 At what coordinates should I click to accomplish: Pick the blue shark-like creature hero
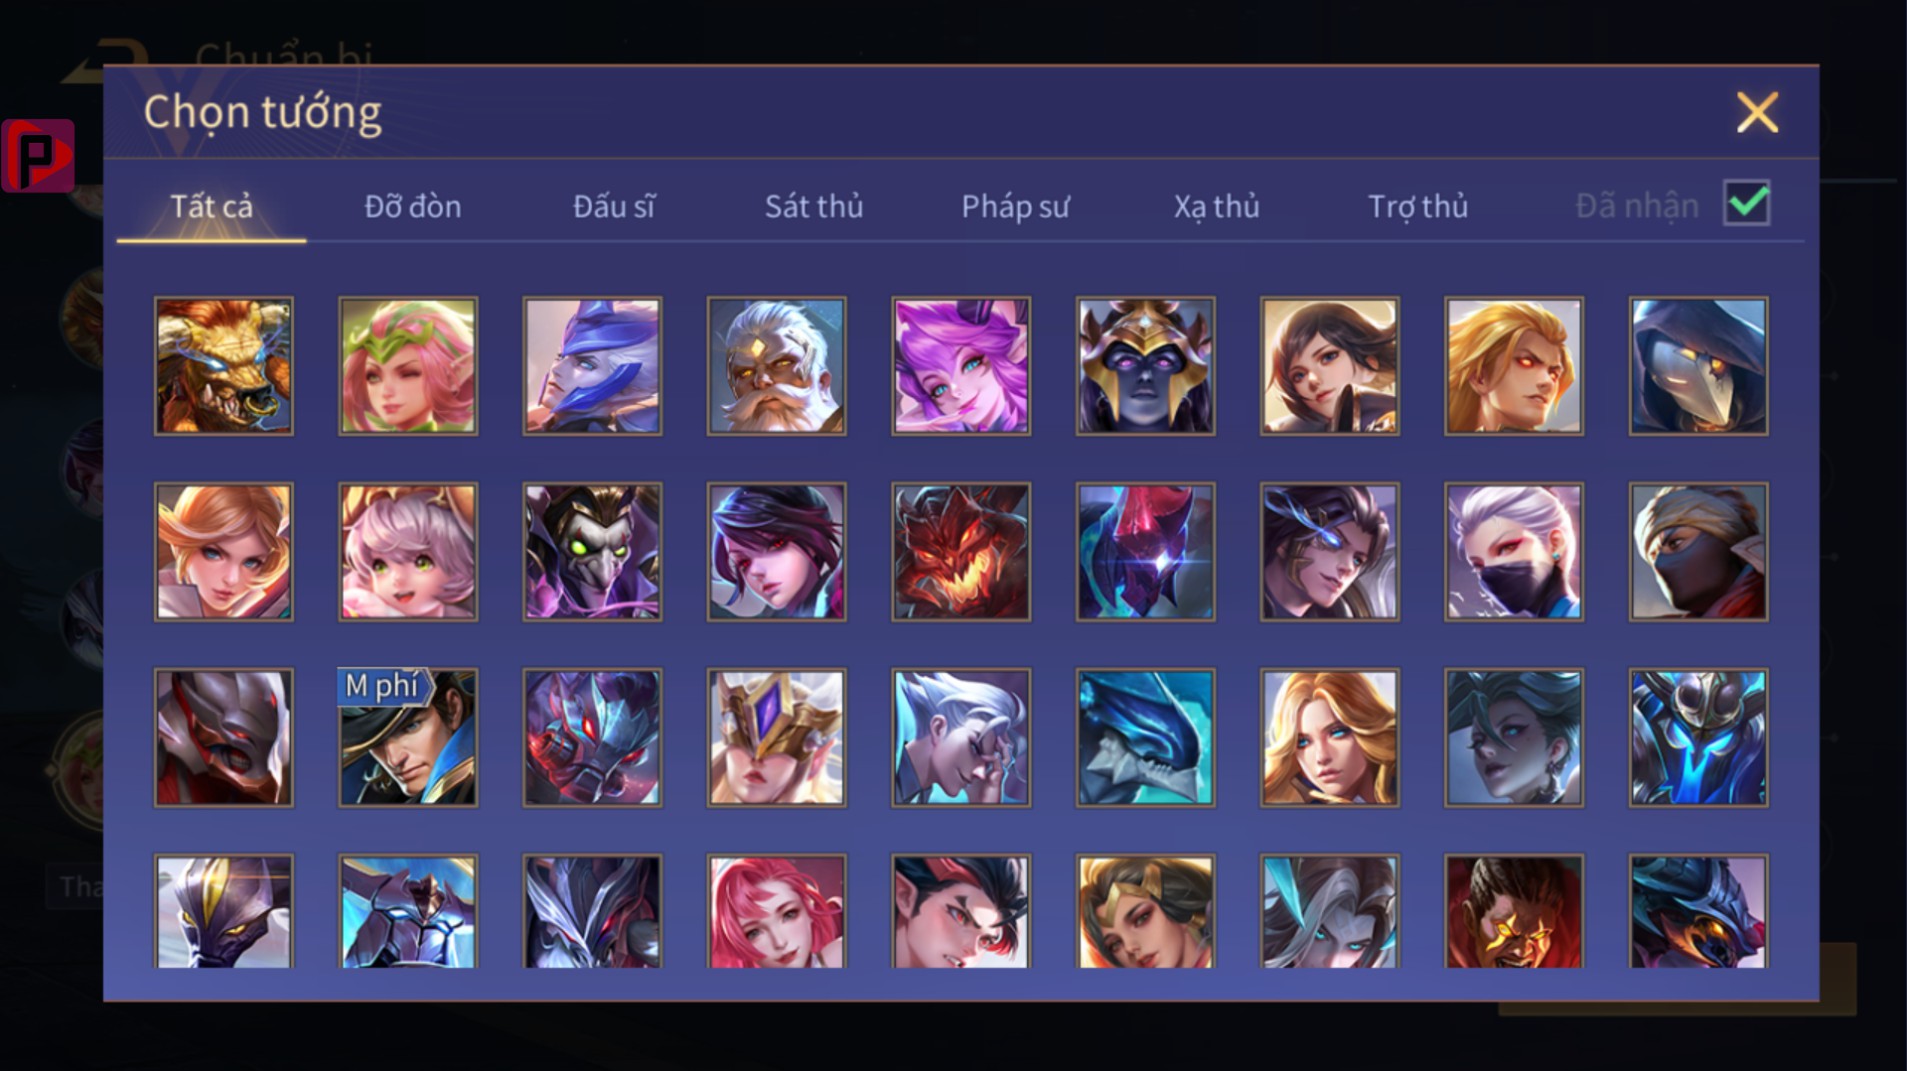pos(1145,737)
